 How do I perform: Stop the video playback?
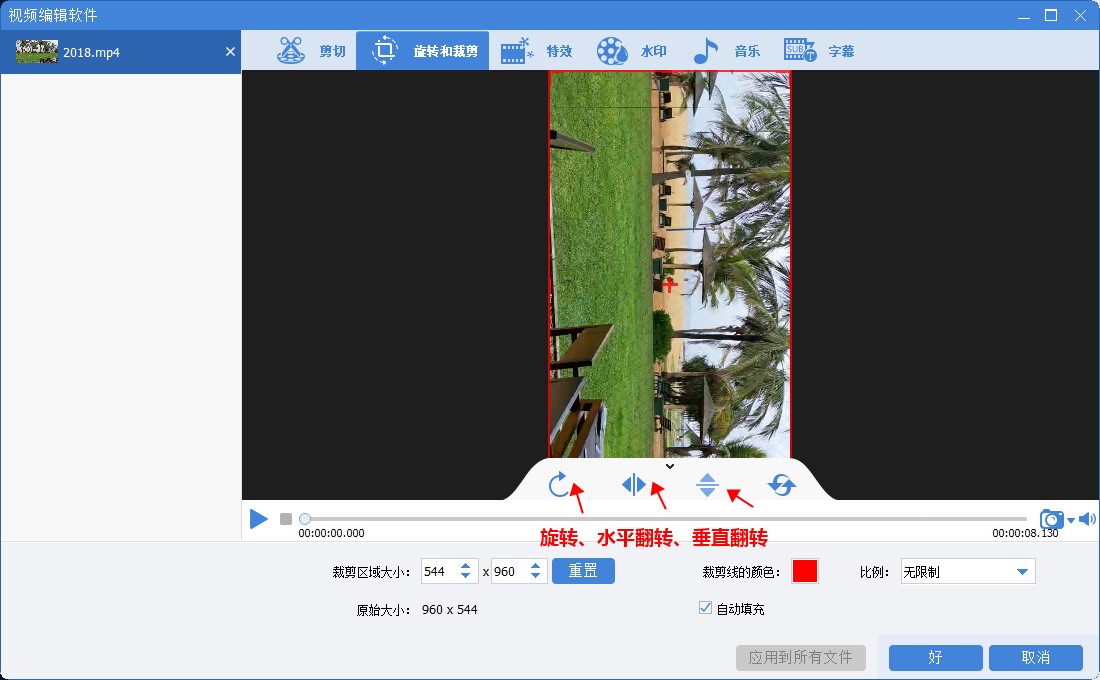286,519
